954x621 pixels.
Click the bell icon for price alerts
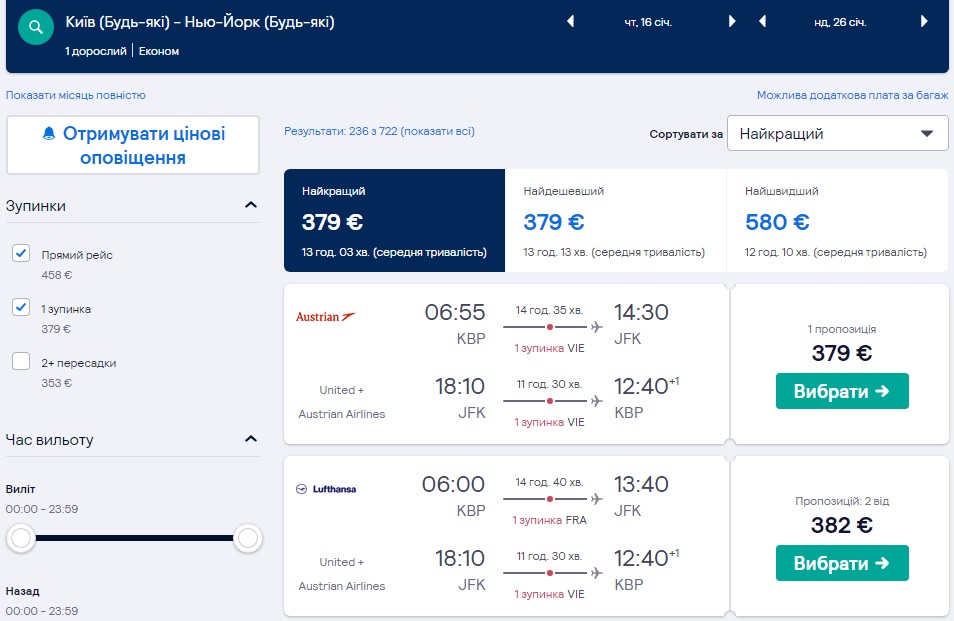[x=49, y=134]
